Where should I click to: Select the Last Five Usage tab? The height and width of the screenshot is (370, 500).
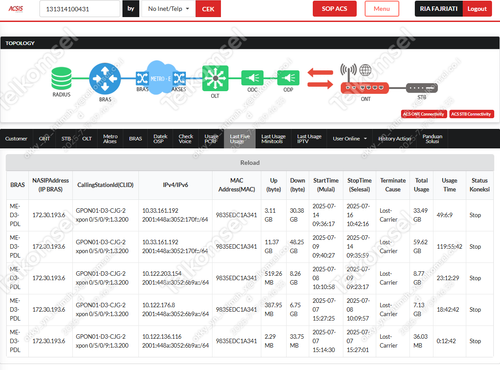click(x=239, y=138)
